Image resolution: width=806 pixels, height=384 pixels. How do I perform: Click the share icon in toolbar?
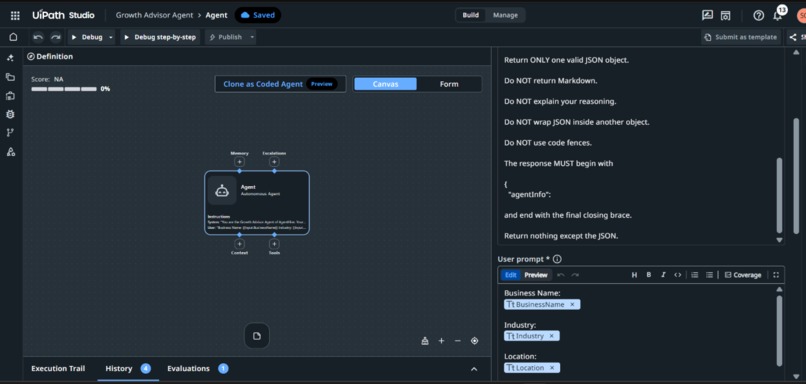(x=793, y=37)
